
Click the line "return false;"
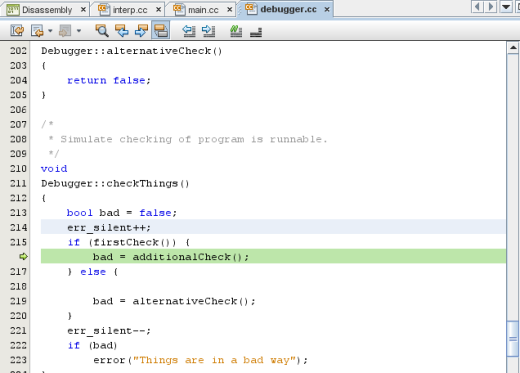109,80
